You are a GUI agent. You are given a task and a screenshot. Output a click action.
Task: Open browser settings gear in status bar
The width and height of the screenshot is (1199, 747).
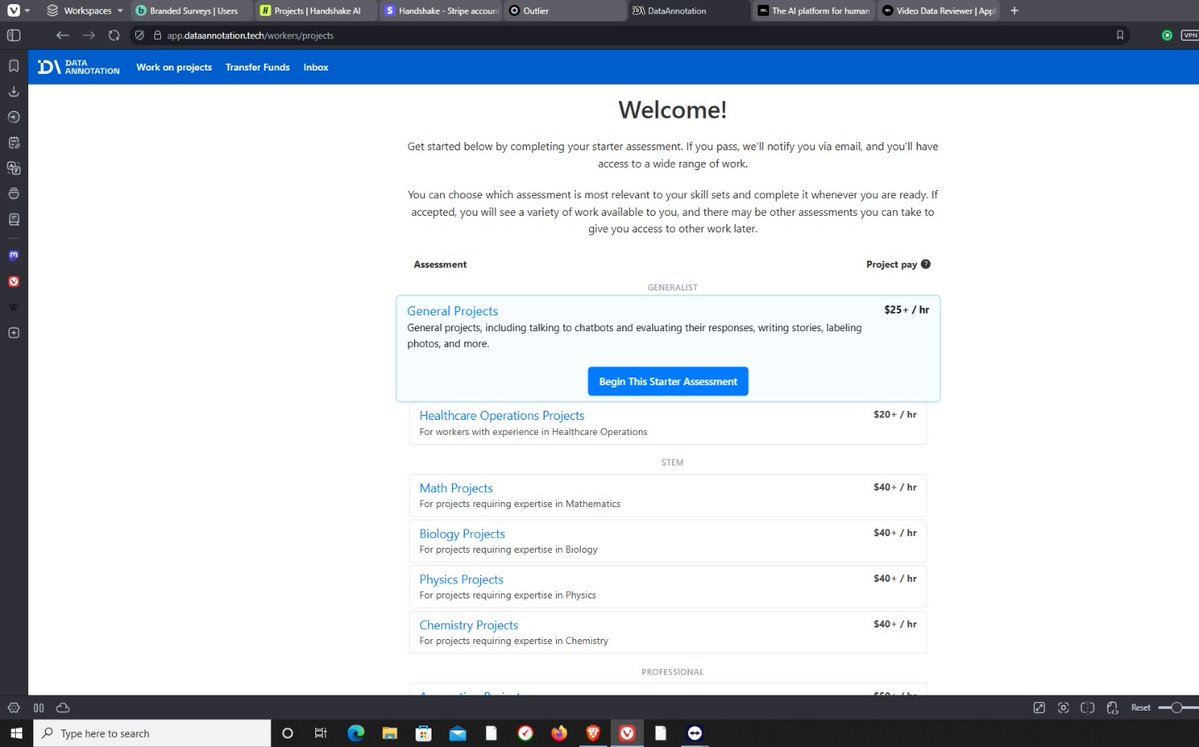[14, 708]
